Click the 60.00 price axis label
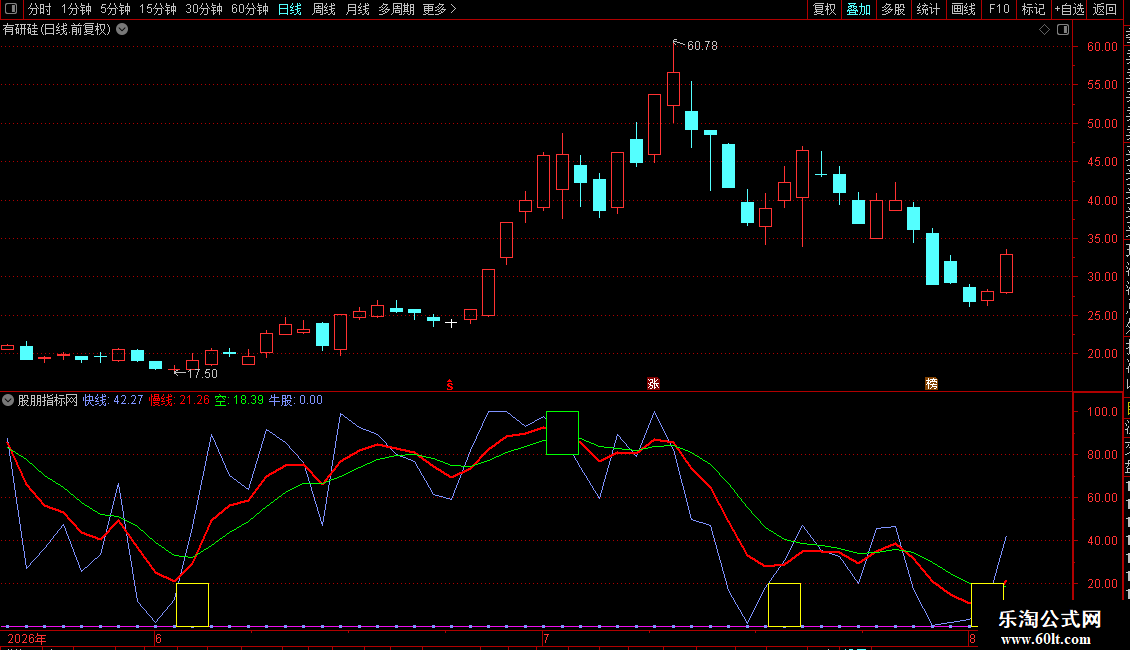The image size is (1130, 650). (1103, 47)
